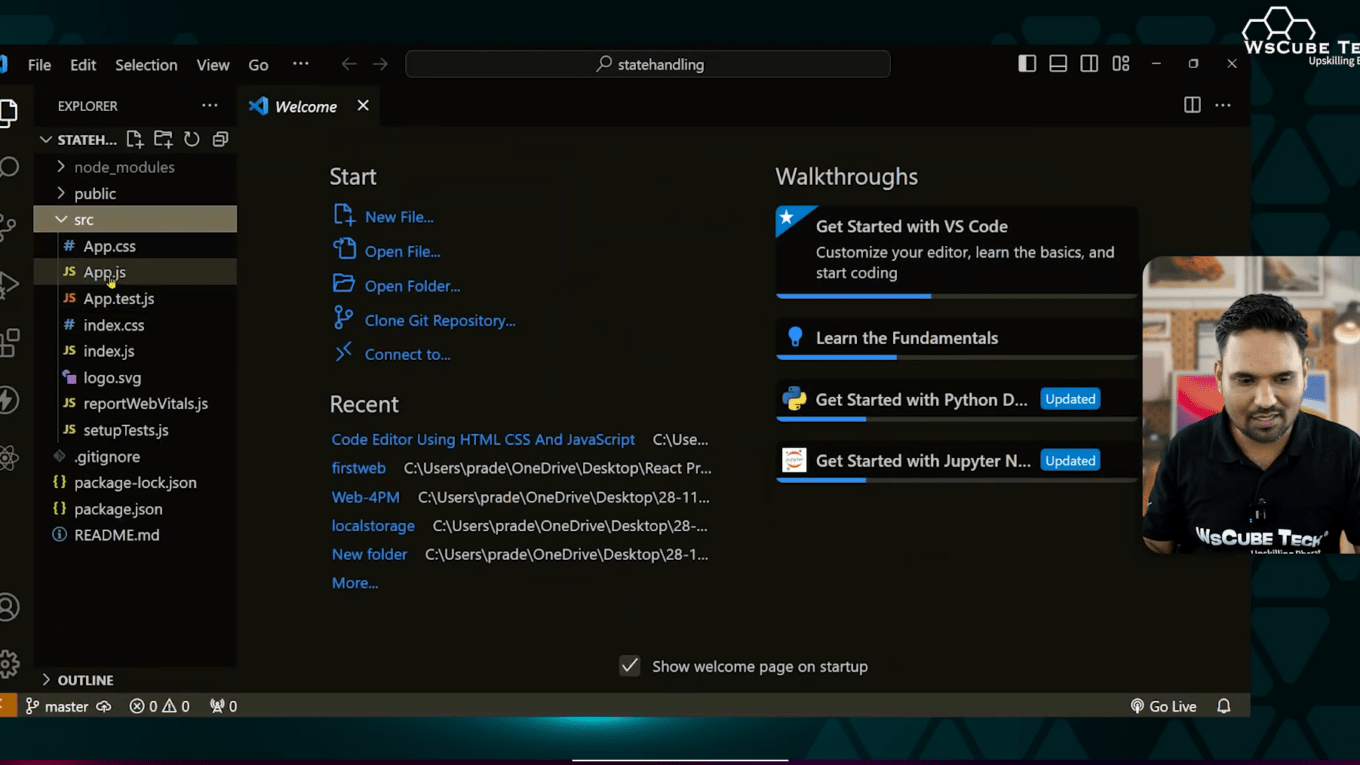Open the File menu
The width and height of the screenshot is (1360, 765).
tap(39, 64)
